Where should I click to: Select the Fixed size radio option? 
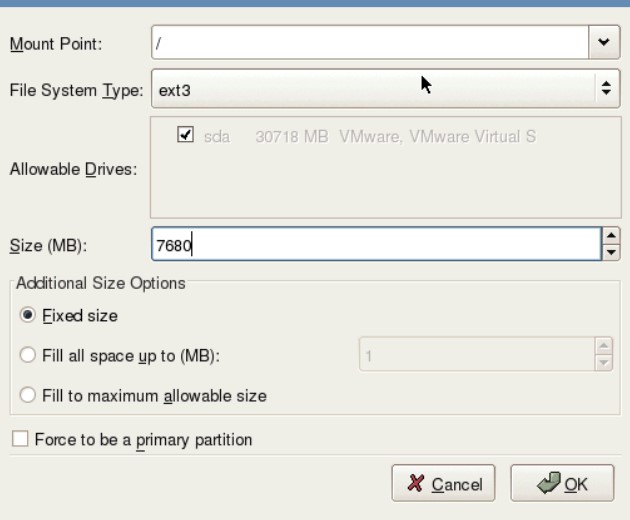click(x=28, y=315)
